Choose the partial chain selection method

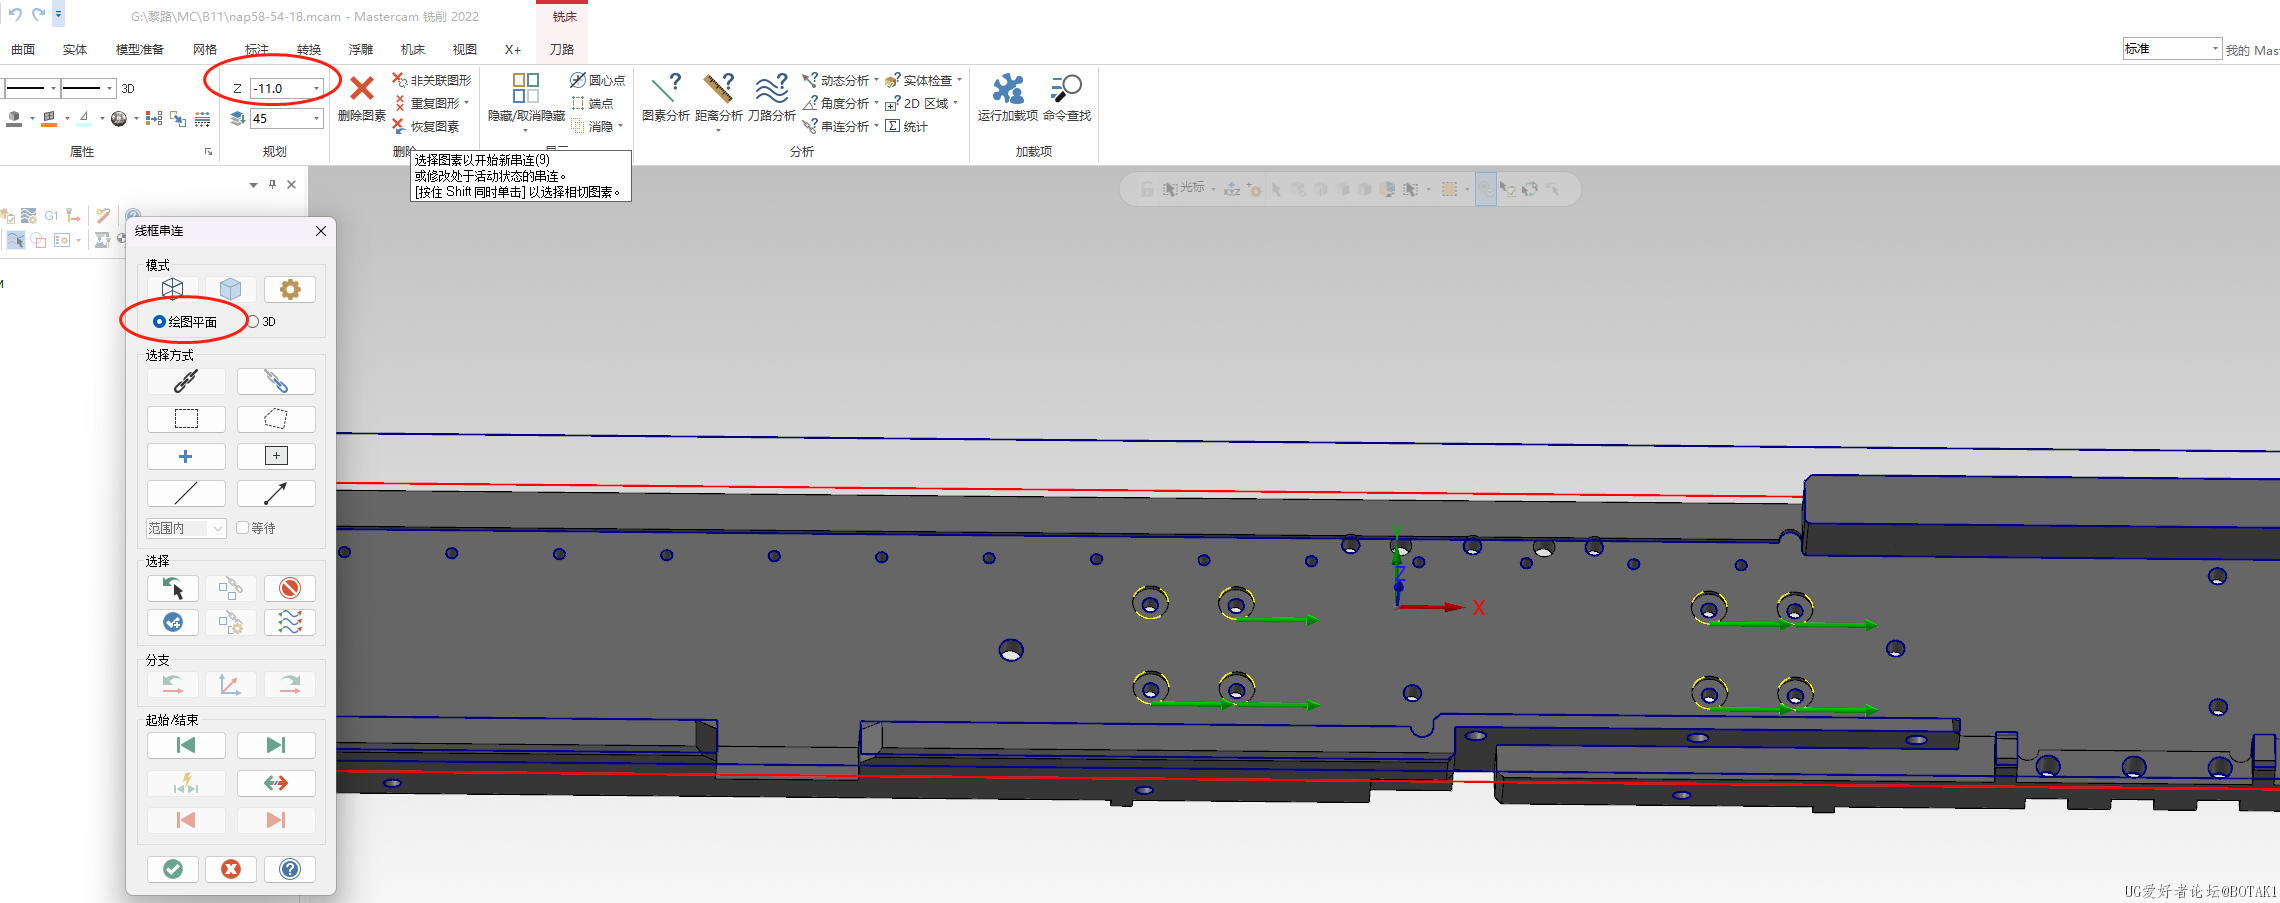click(276, 381)
